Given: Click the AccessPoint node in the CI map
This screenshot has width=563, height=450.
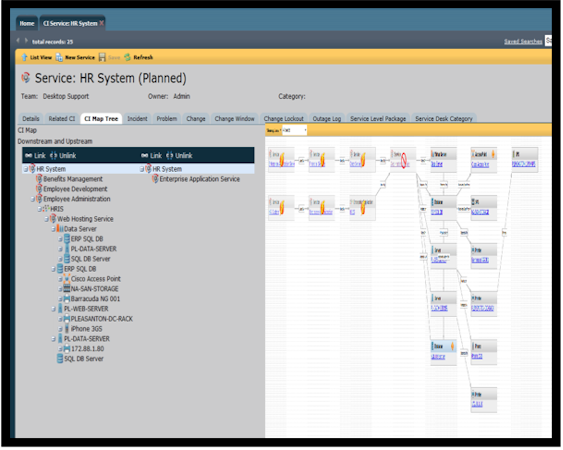Looking at the screenshot, I should click(484, 159).
